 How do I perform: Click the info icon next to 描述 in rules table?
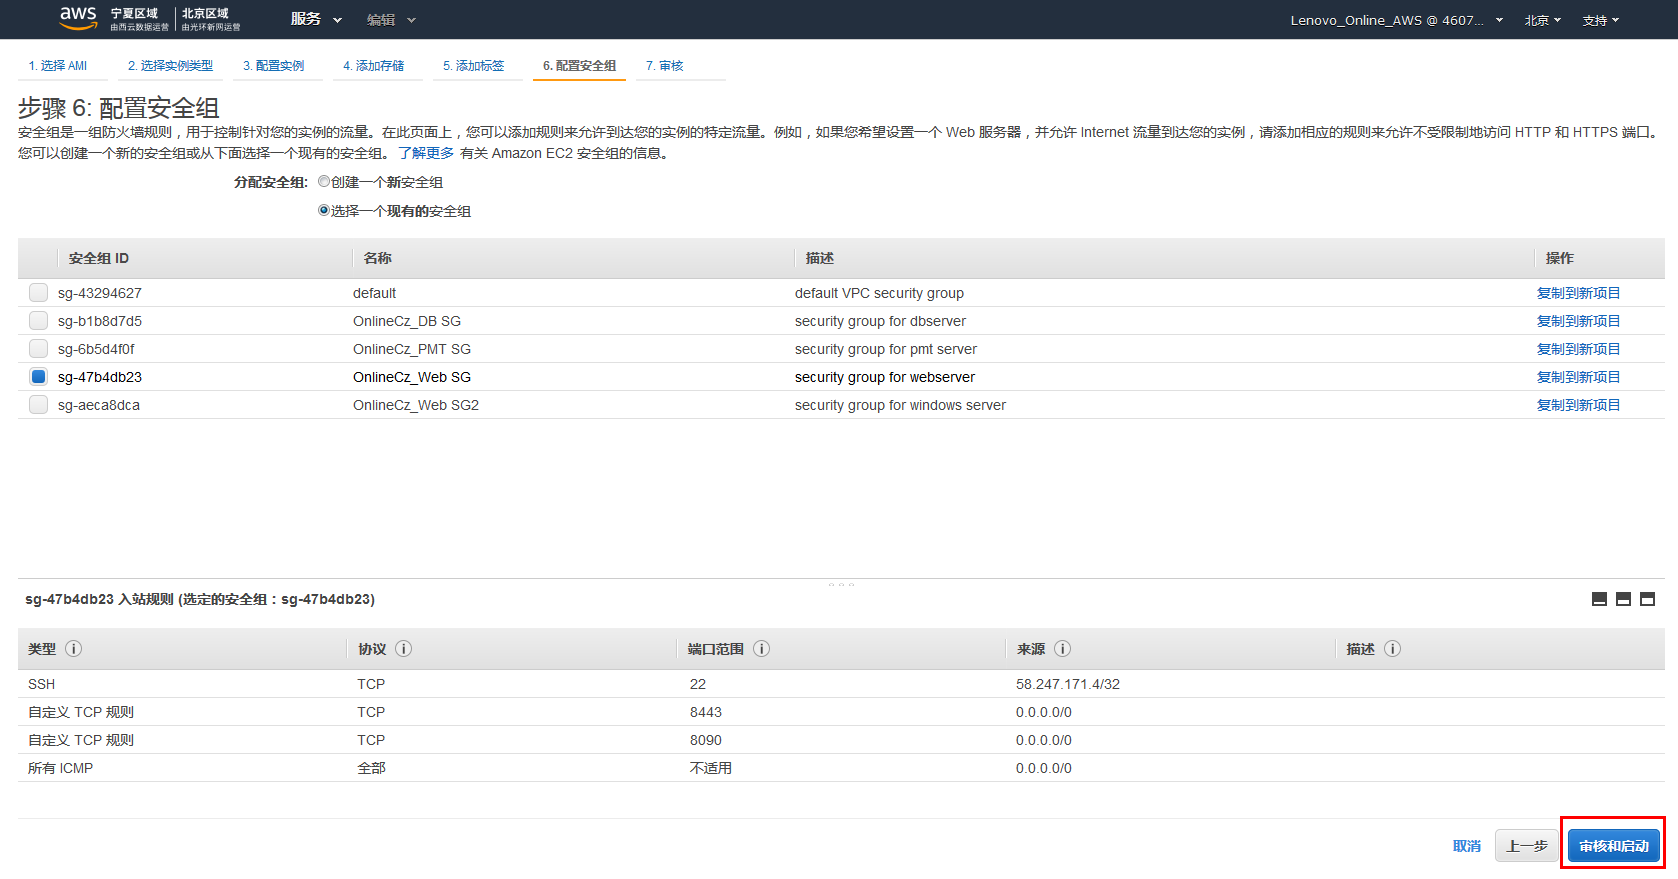1392,649
